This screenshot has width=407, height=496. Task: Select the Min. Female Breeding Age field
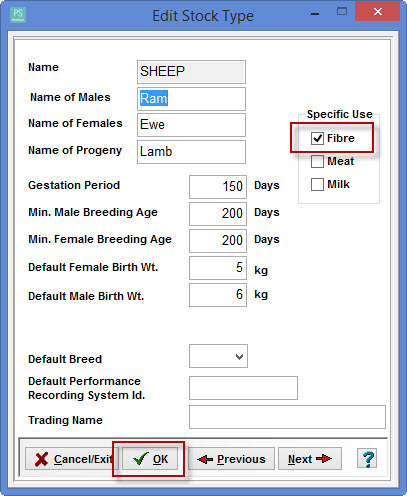(218, 241)
